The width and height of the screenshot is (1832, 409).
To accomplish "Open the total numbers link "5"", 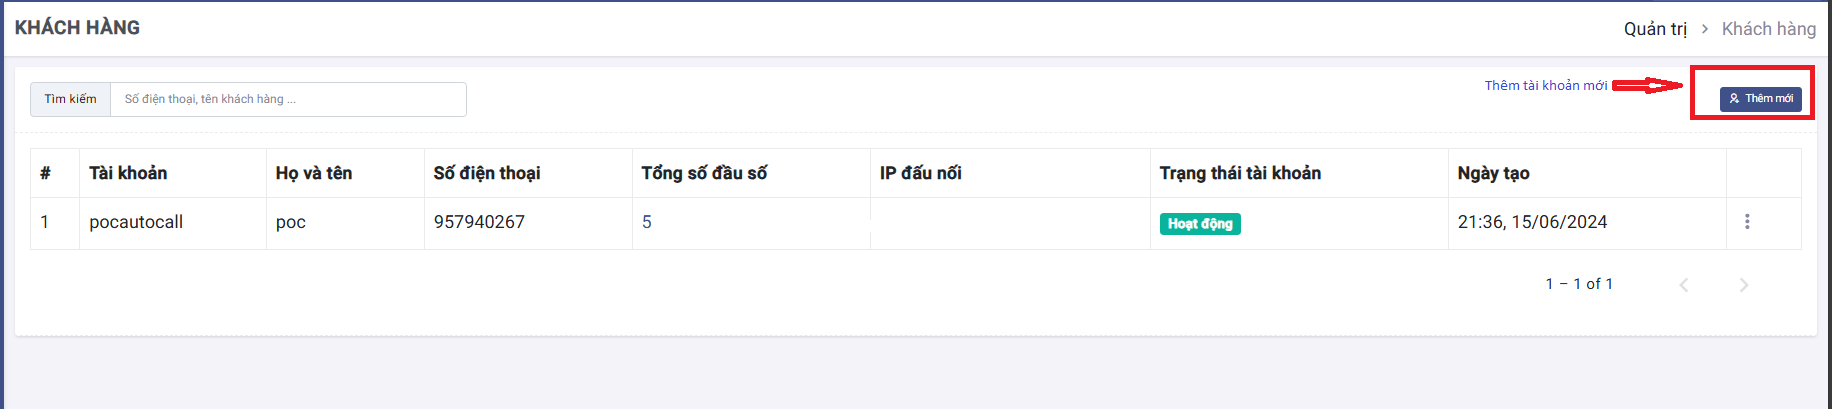I will coord(647,222).
